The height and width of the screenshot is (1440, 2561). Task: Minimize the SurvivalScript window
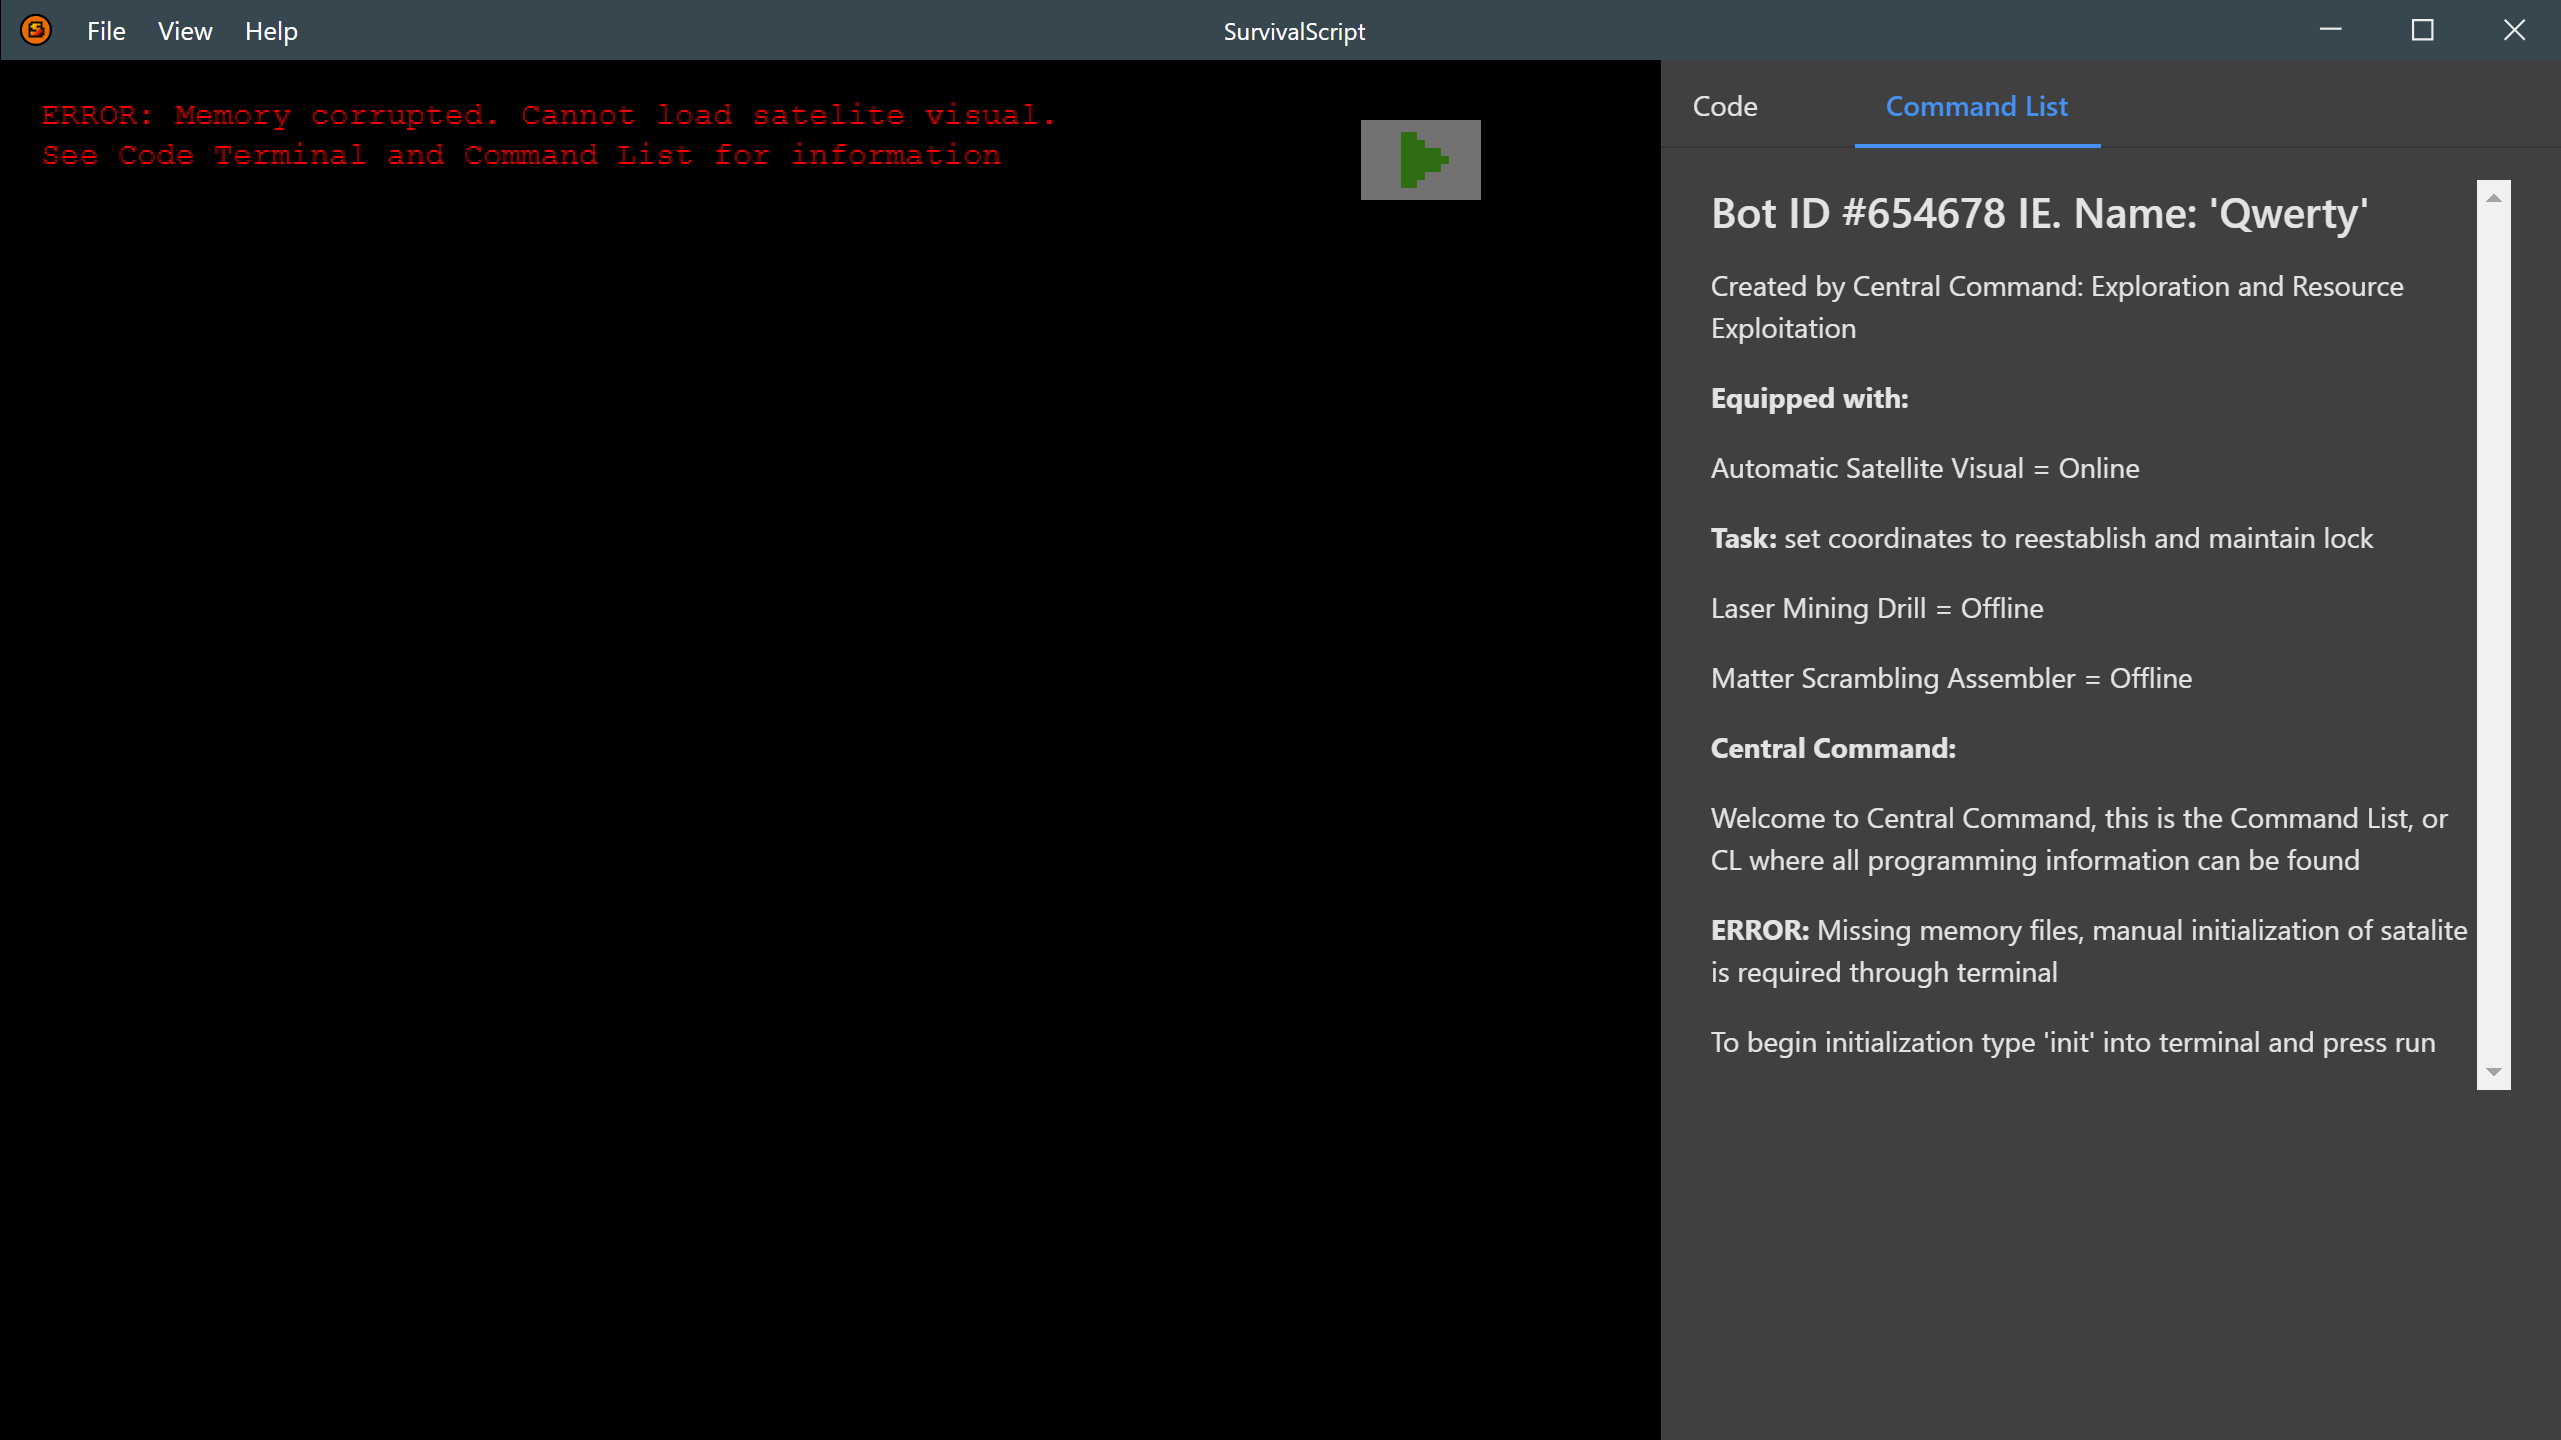point(2330,30)
